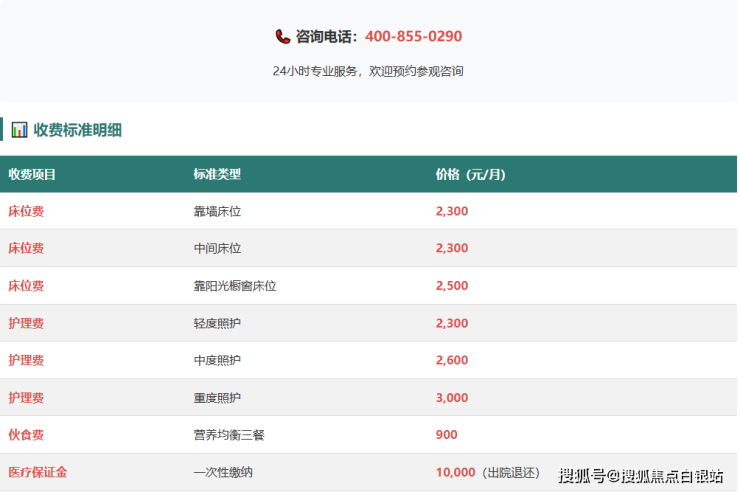
Task: Click the 伙食费 item label
Action: pyautogui.click(x=26, y=435)
